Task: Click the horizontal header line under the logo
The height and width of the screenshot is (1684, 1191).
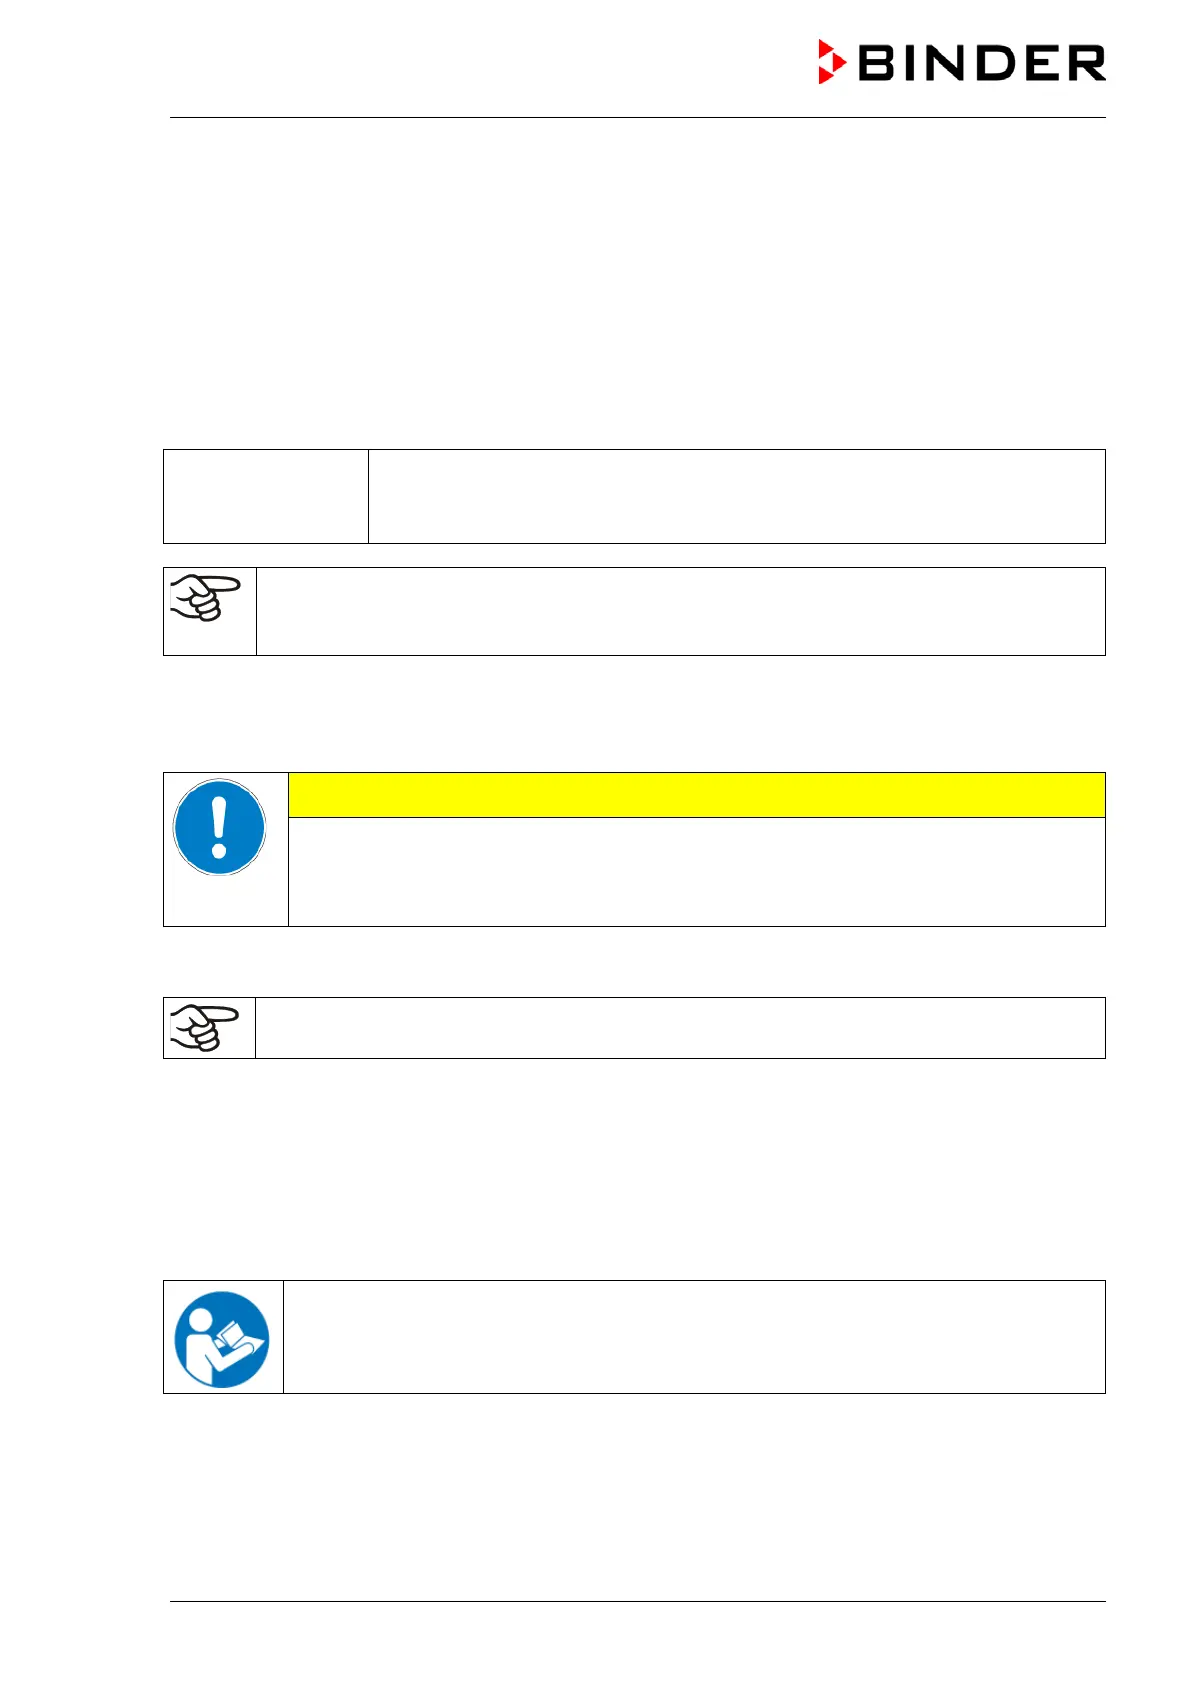Action: pos(637,118)
